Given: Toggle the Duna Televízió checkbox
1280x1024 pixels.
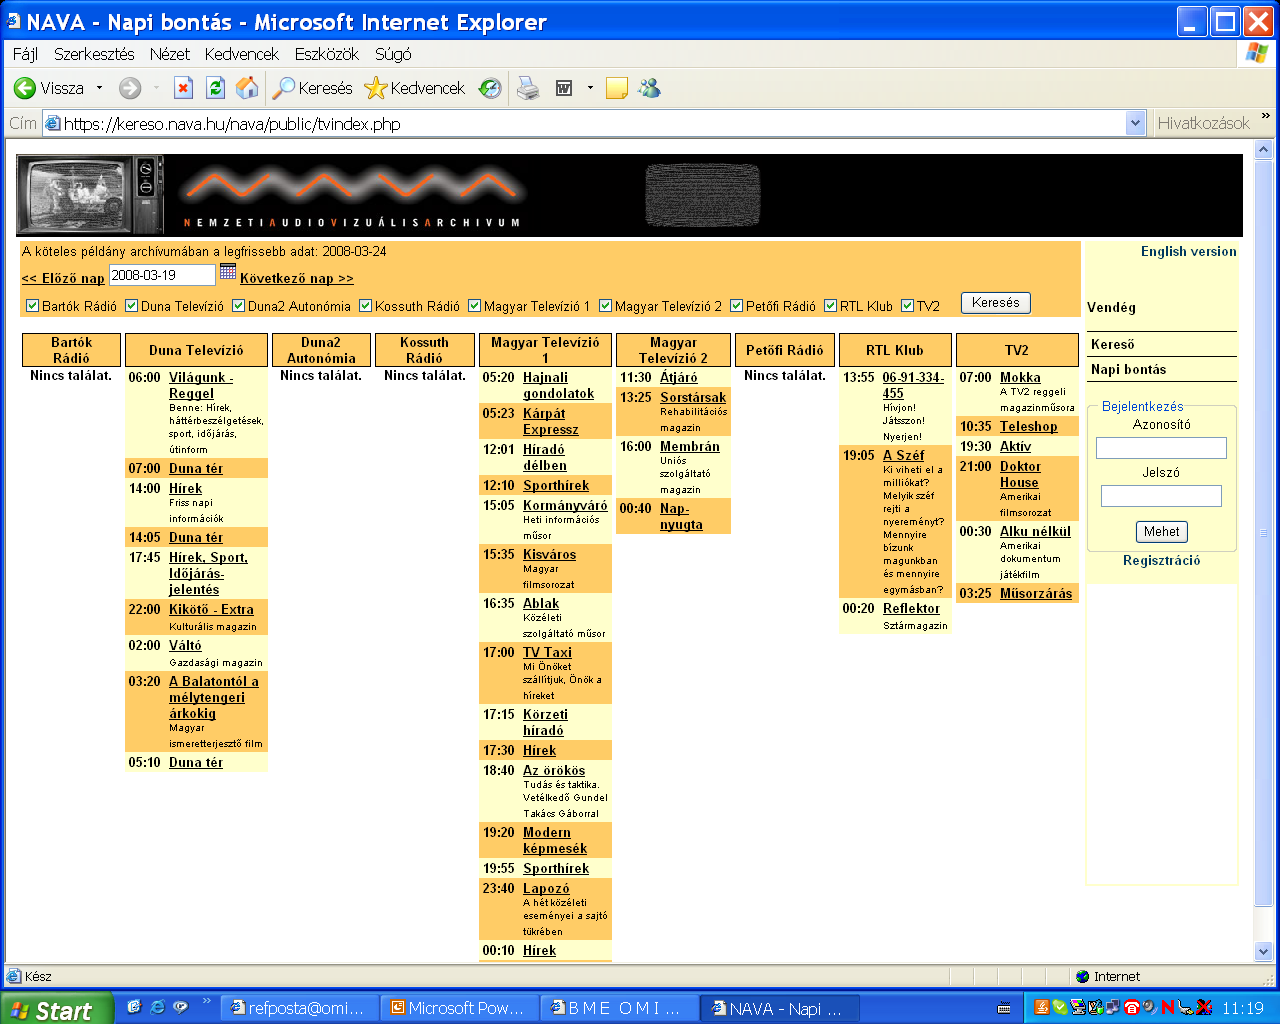Looking at the screenshot, I should tap(131, 306).
